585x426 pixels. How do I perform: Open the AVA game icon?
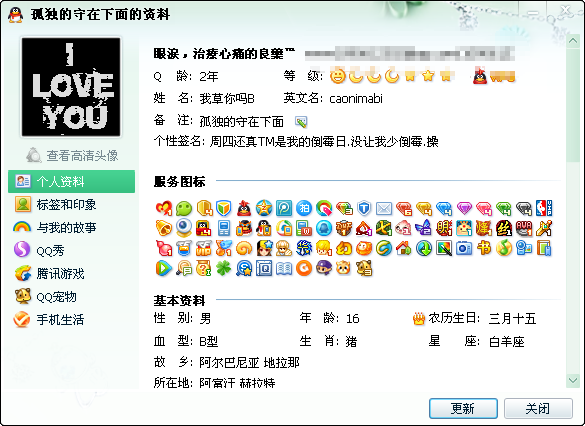[524, 228]
